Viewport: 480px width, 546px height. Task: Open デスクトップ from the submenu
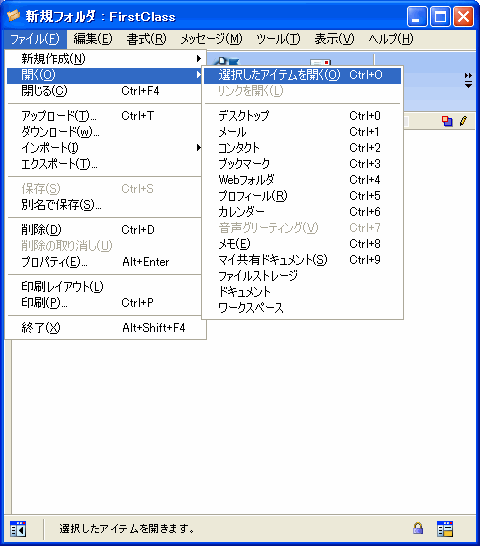[x=302, y=116]
